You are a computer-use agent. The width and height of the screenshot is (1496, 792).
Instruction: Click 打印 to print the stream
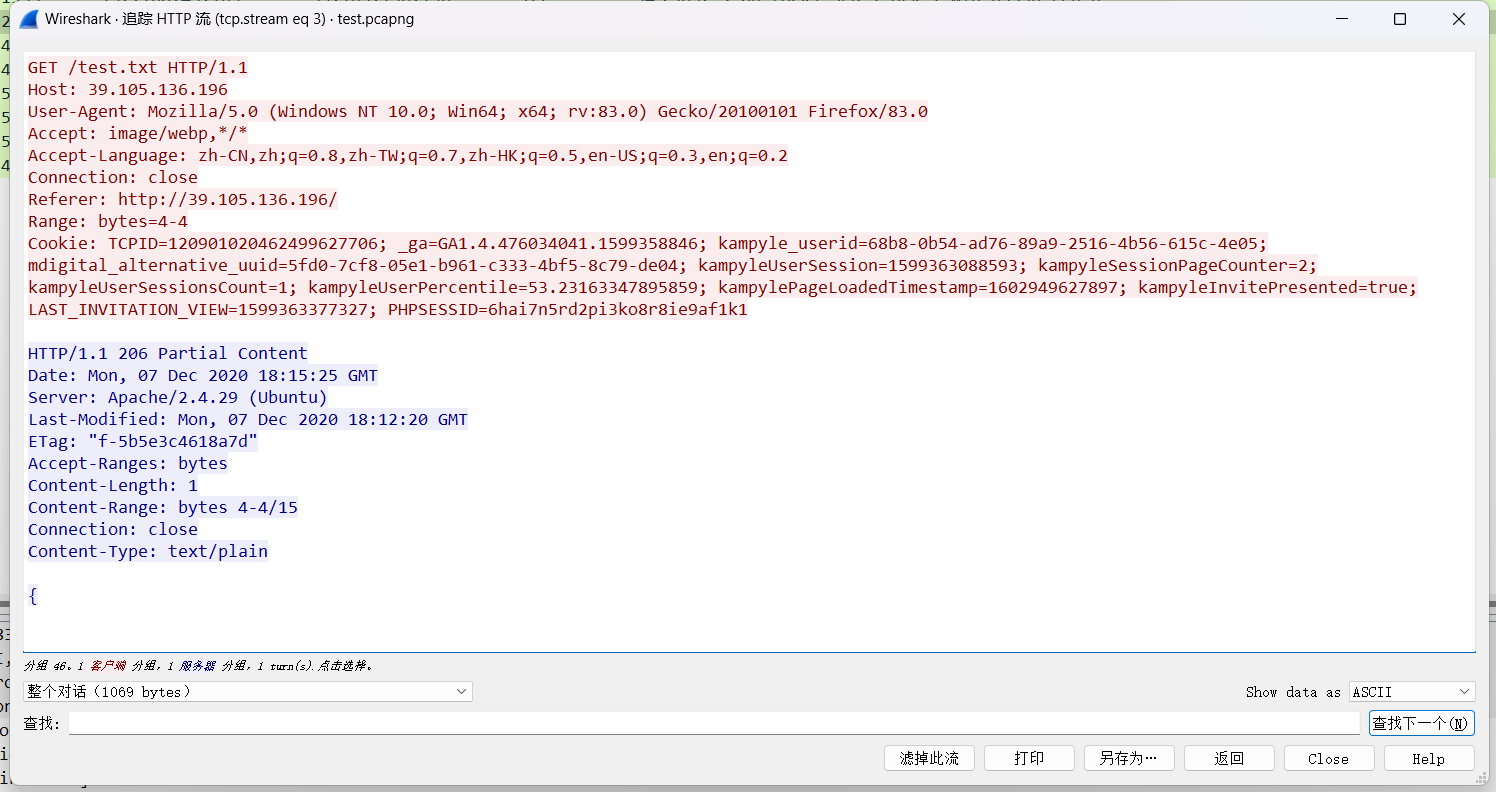(x=1029, y=757)
